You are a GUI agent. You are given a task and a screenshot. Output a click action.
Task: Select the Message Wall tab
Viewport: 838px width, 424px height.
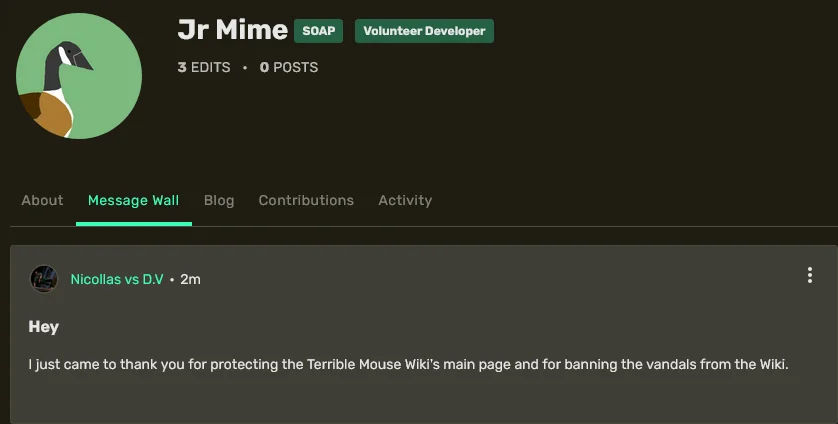133,200
